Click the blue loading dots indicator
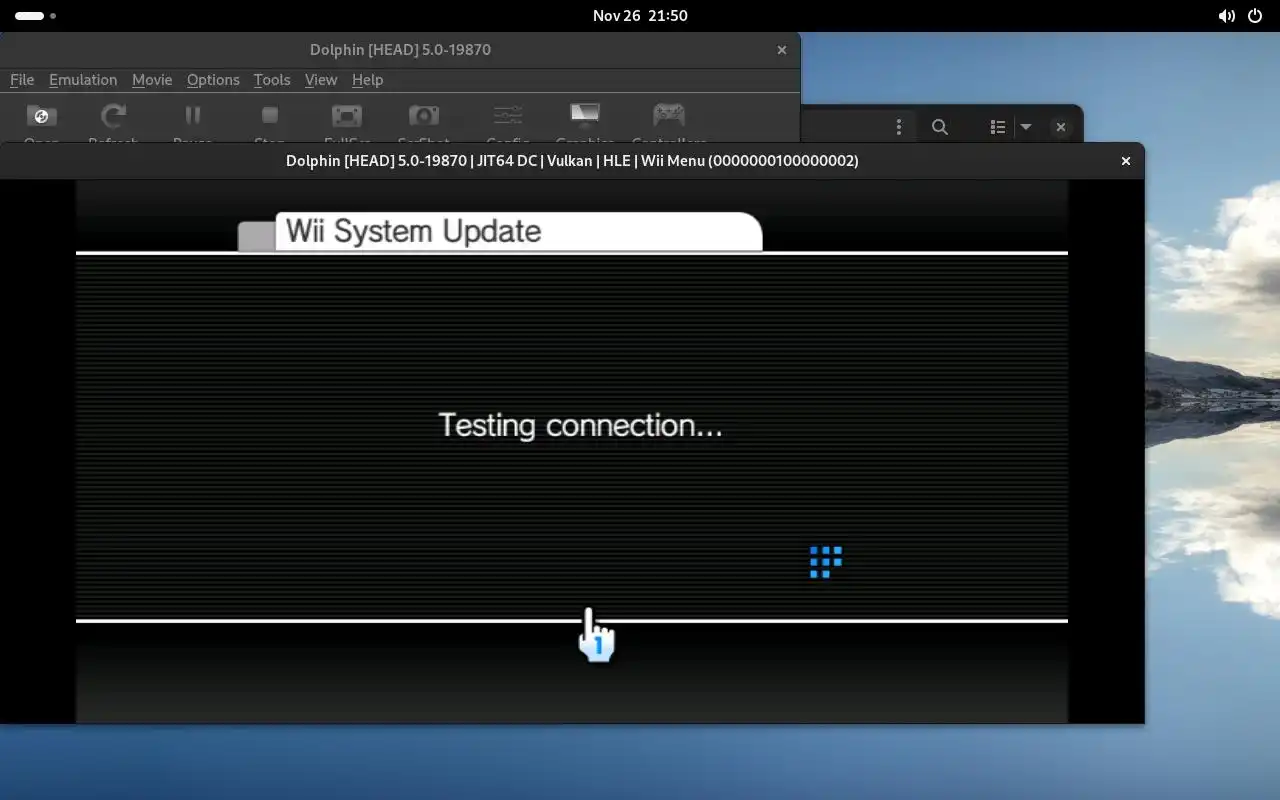The width and height of the screenshot is (1280, 800). coord(826,562)
